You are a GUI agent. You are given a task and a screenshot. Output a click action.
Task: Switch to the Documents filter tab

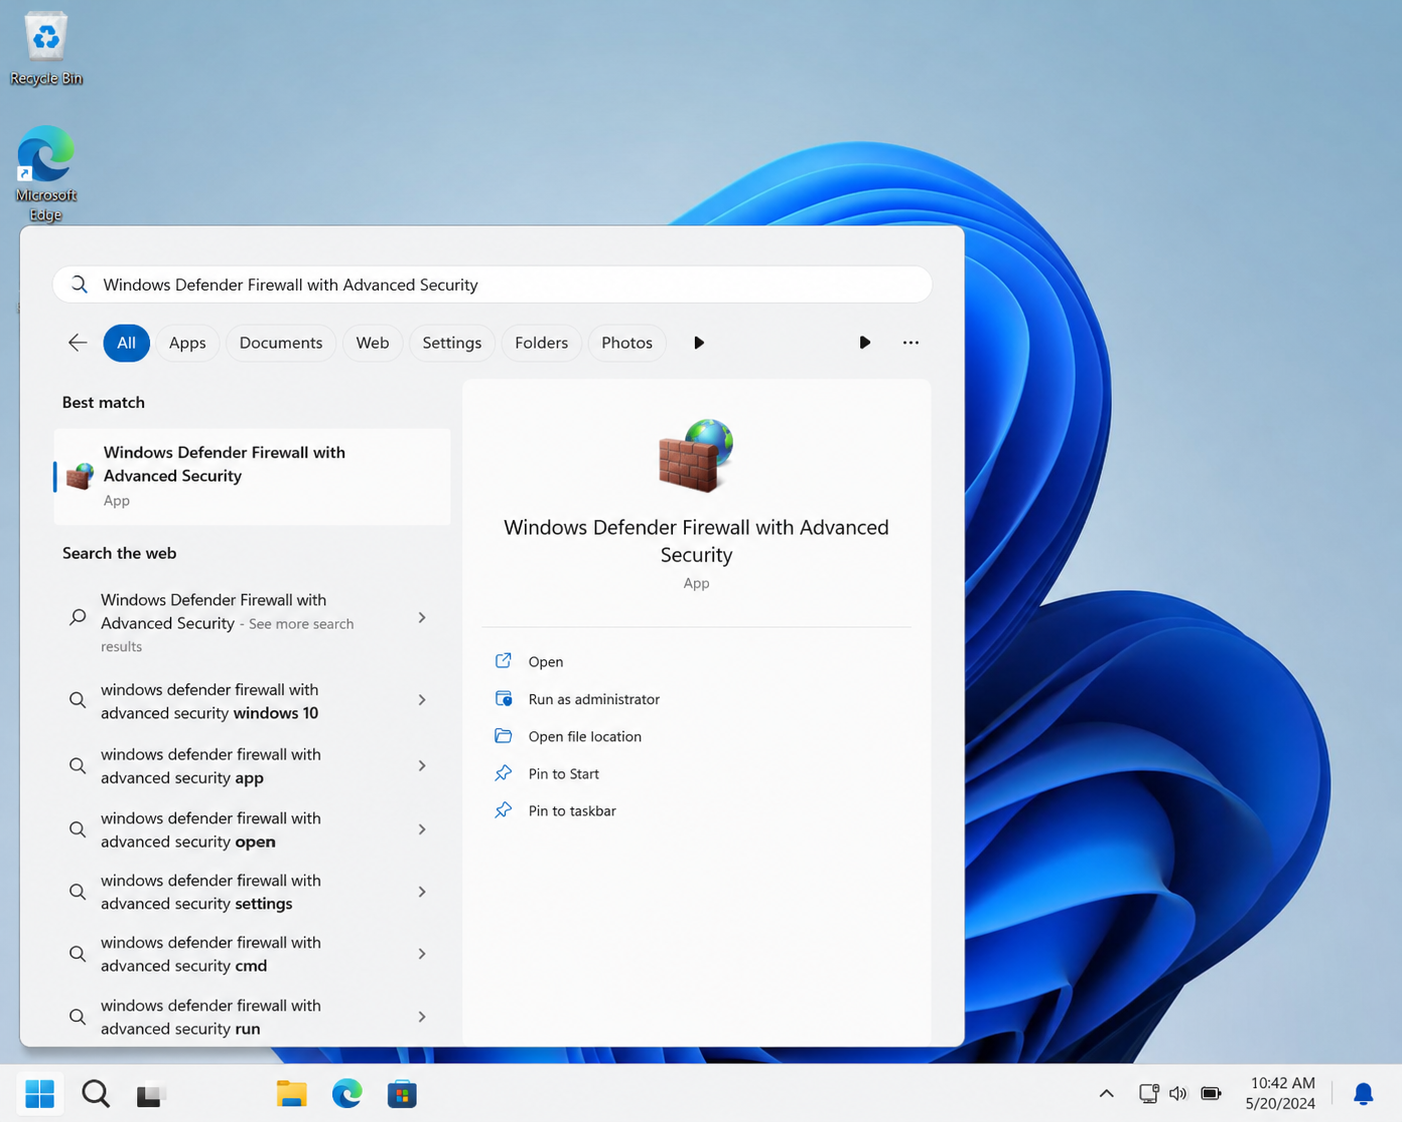pos(281,343)
